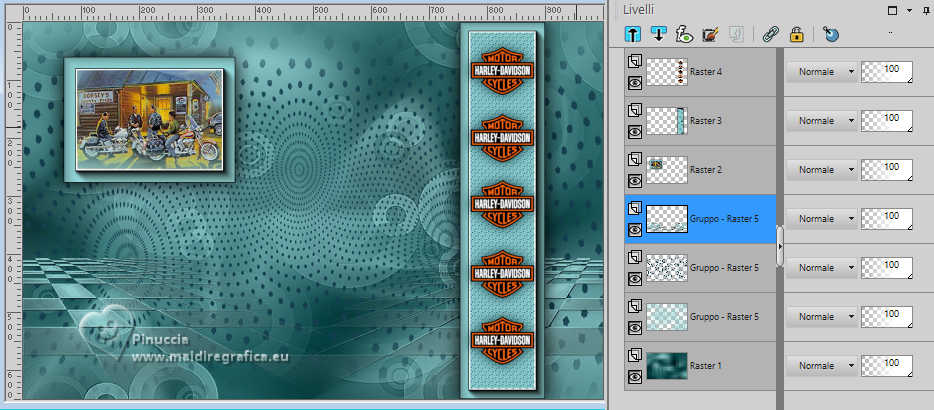Click the dark teal Raster 1 layer thumbnail
The image size is (934, 410).
(667, 365)
